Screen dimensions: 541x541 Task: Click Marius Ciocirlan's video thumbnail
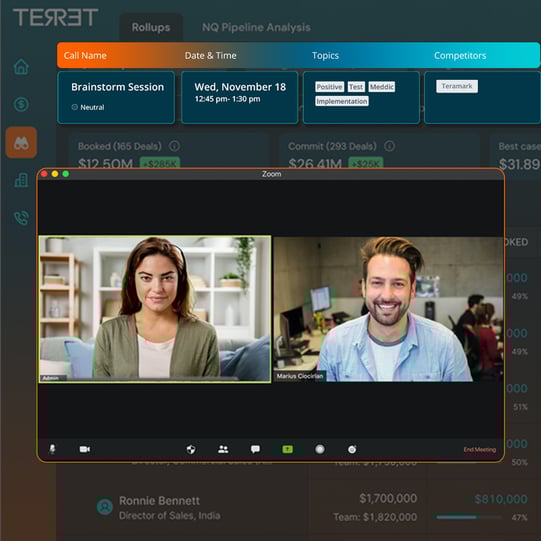[388, 309]
